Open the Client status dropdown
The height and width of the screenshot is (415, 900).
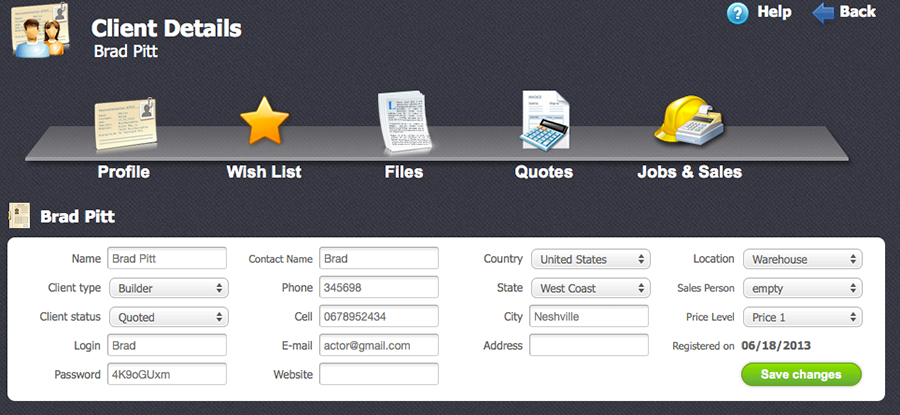168,317
